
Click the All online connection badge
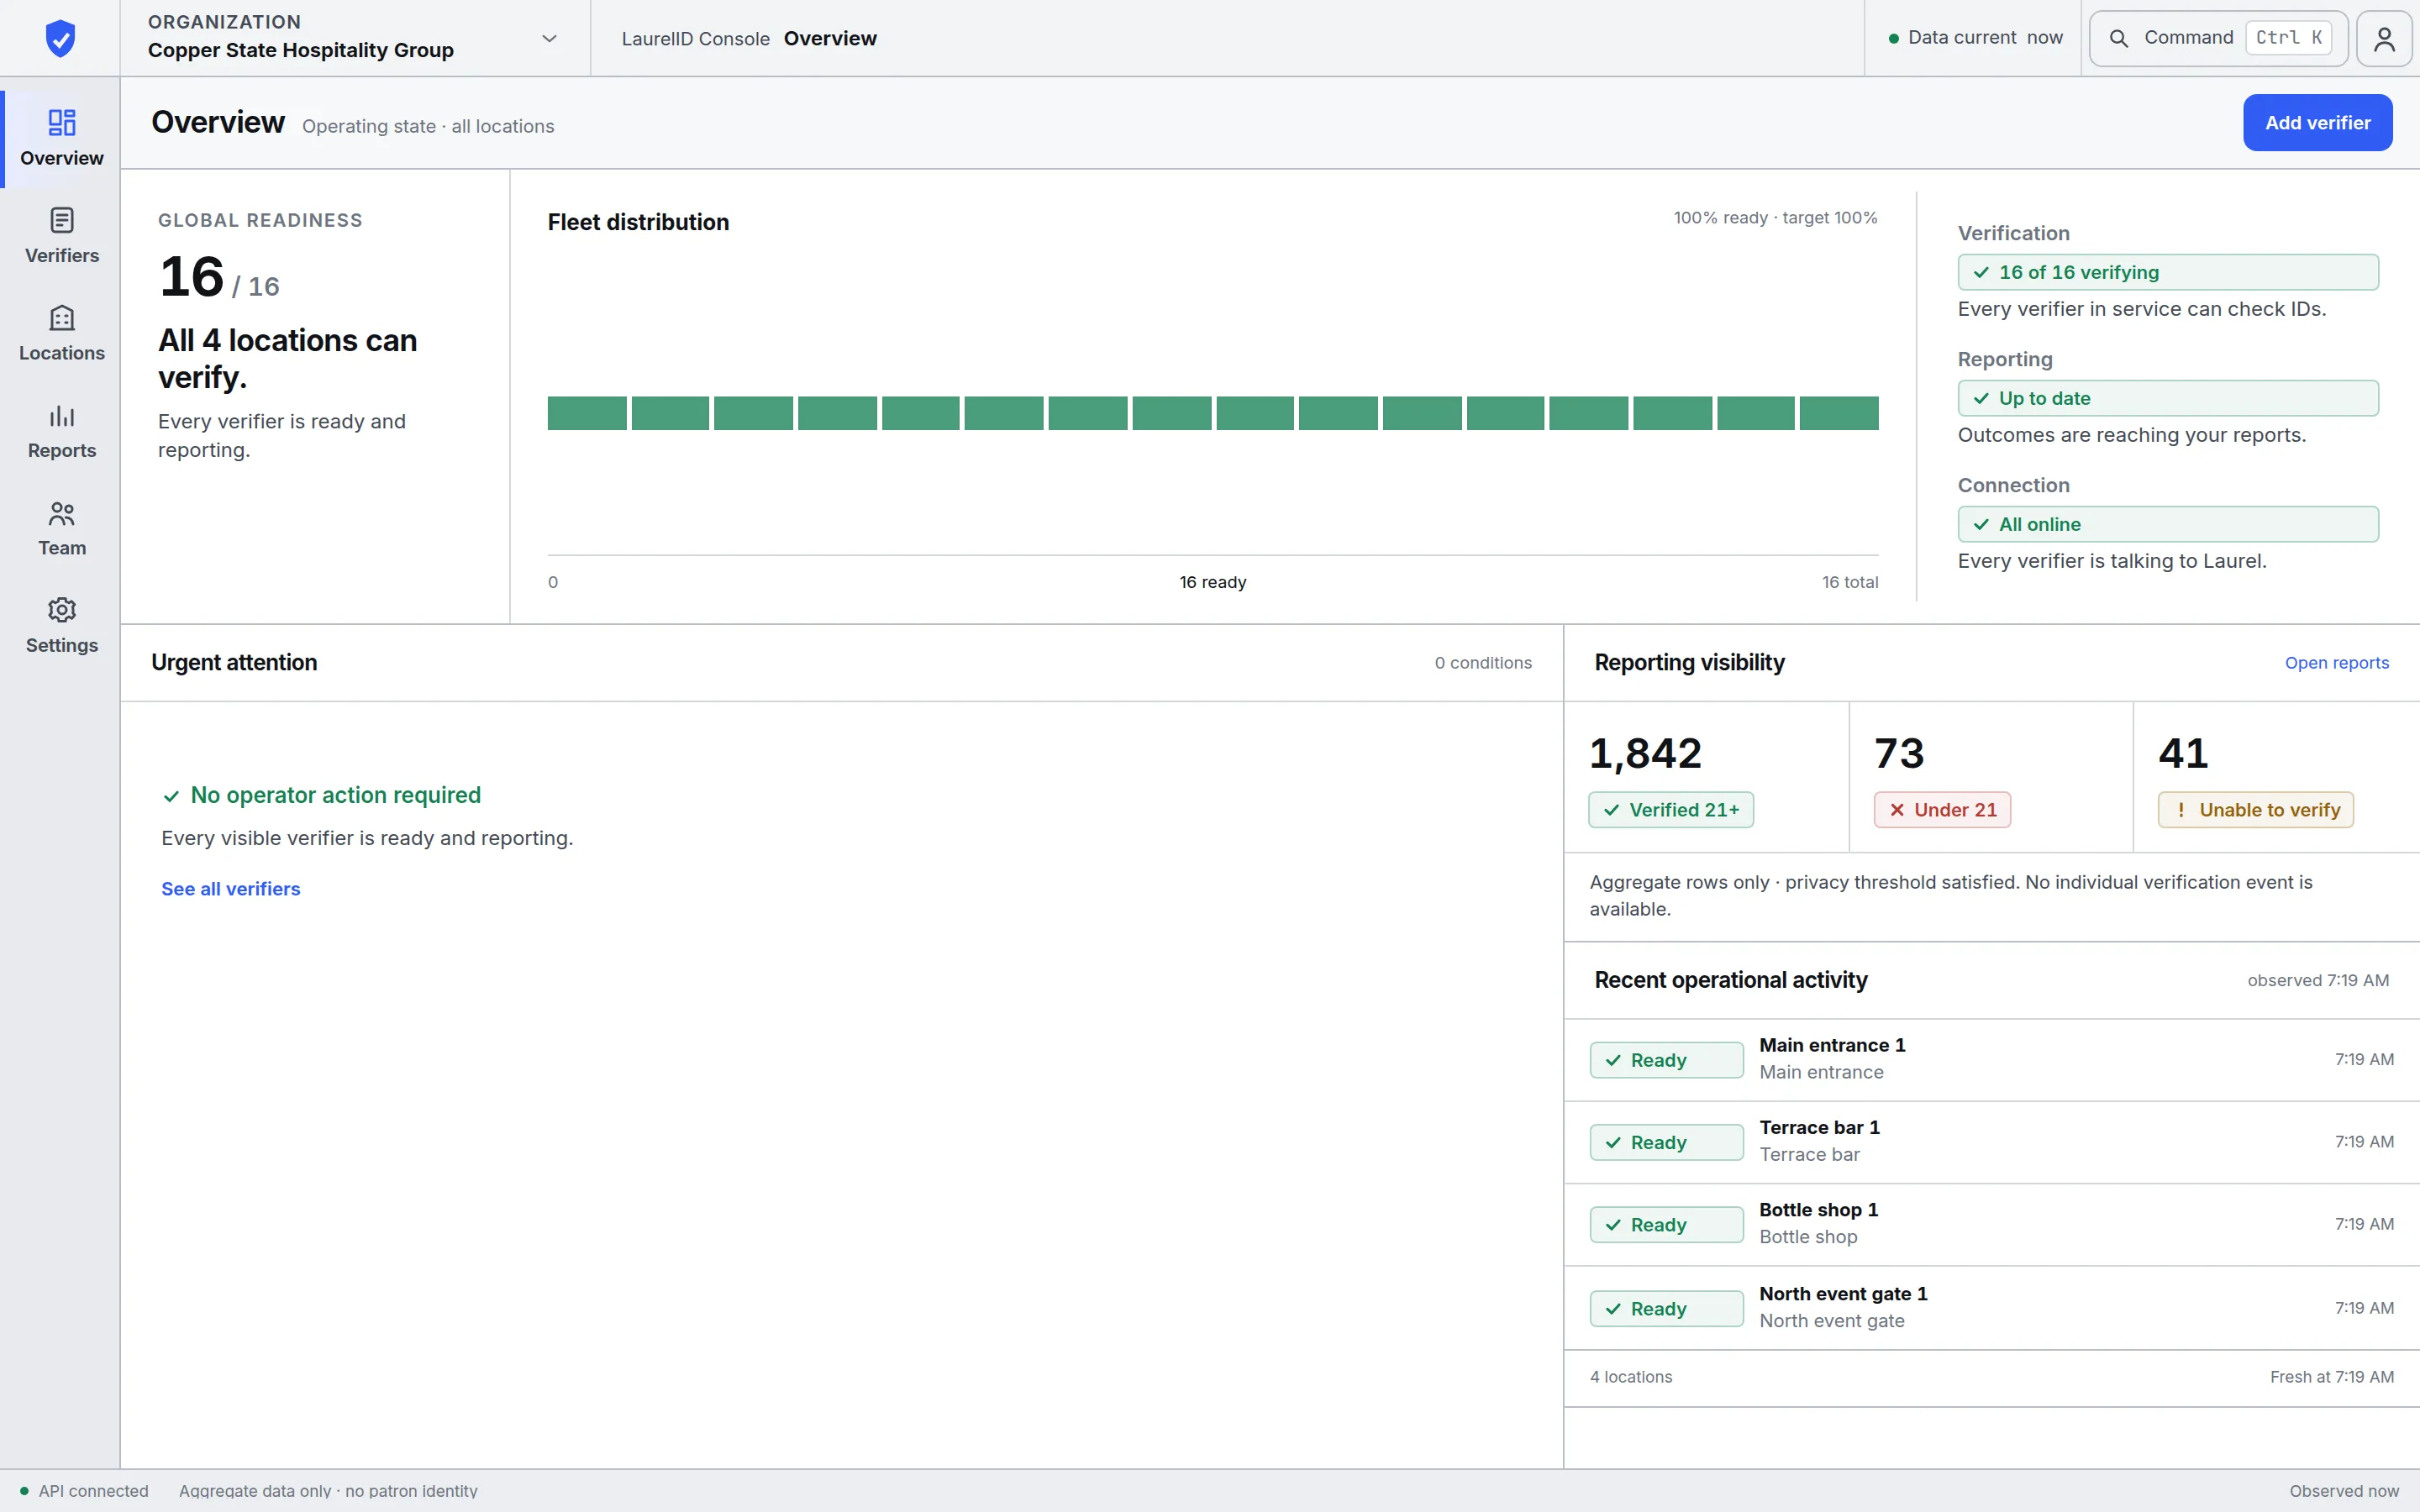2168,524
